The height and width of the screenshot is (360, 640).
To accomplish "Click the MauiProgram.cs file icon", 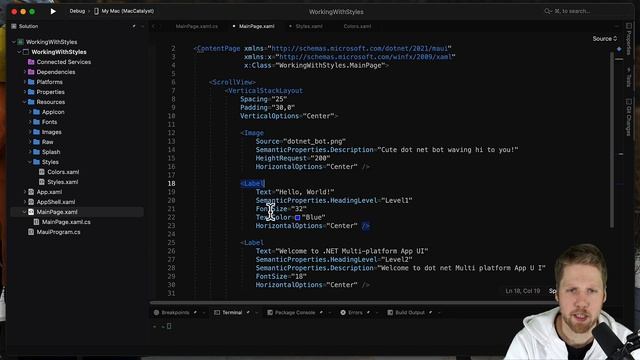I will (x=31, y=232).
